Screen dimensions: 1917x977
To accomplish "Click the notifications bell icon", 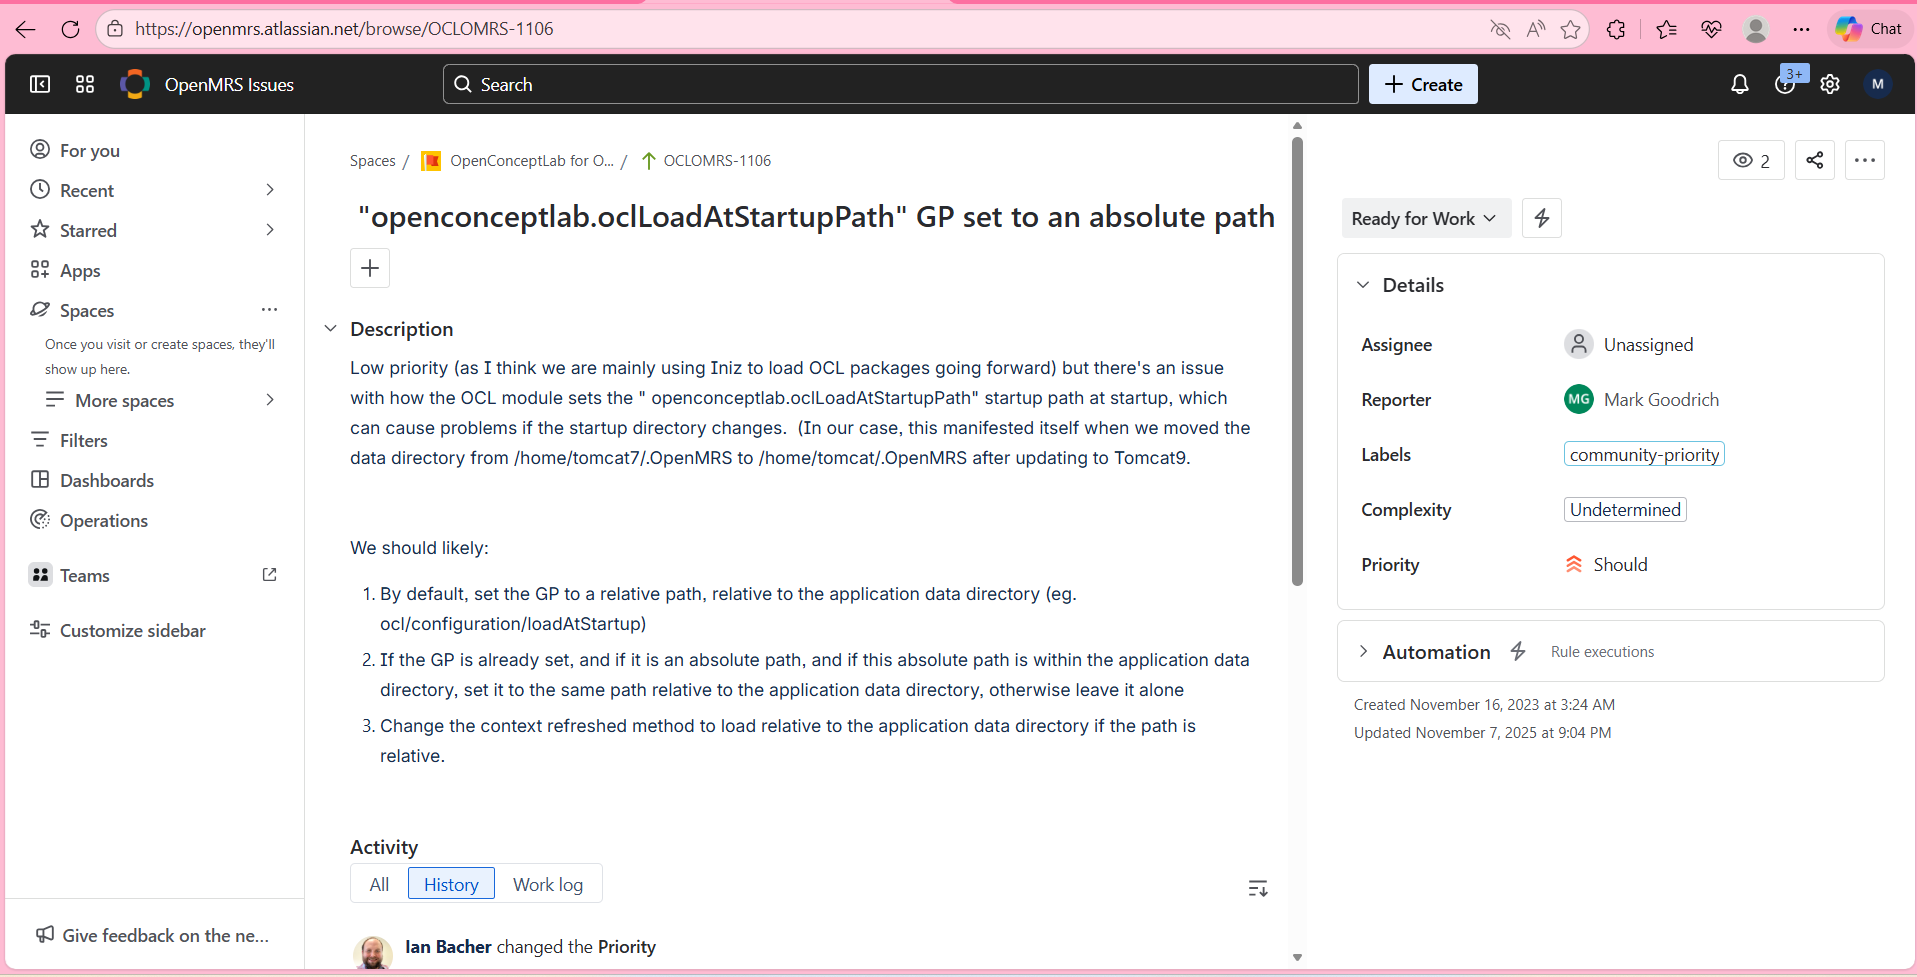I will (x=1739, y=85).
